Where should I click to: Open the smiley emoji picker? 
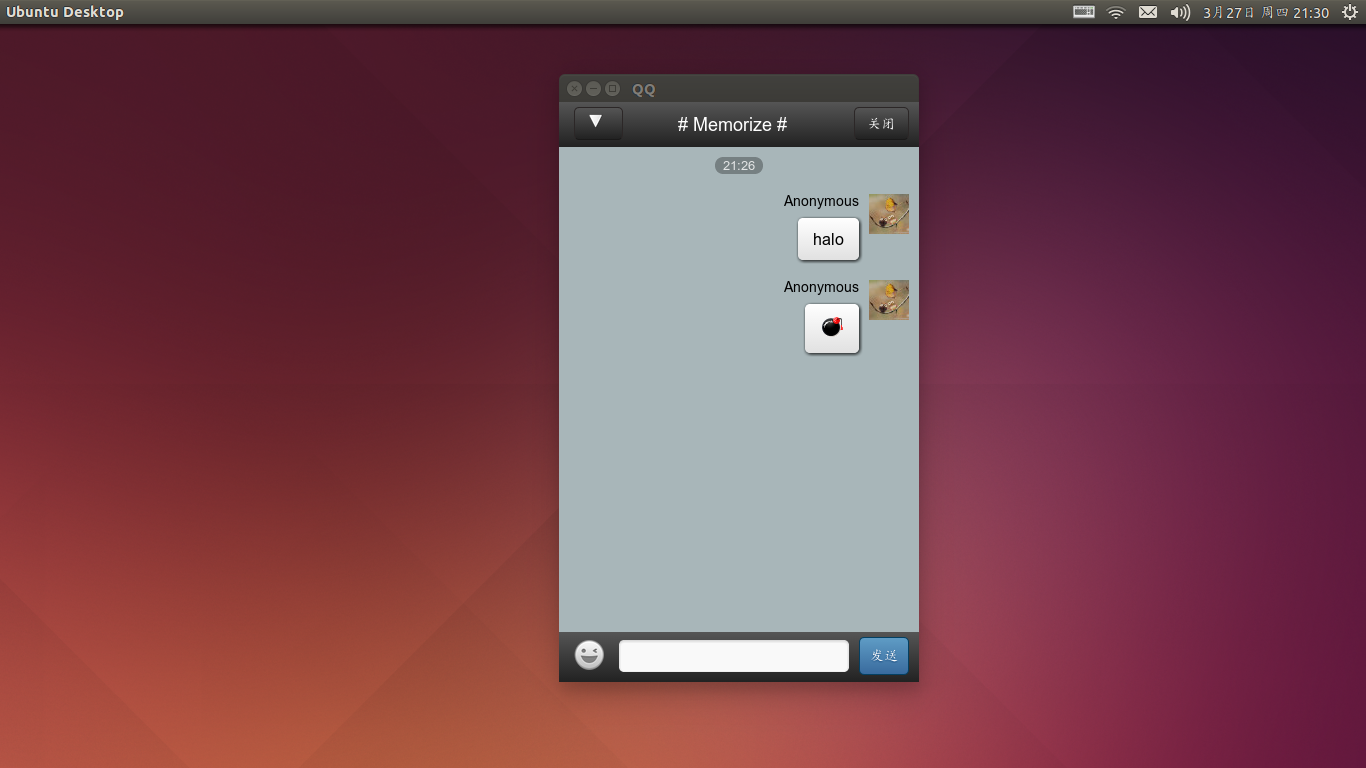click(x=589, y=656)
